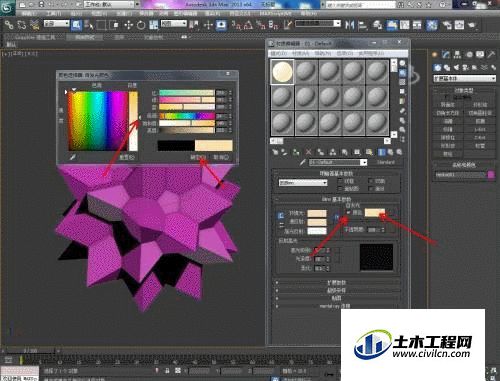Click the Select and Link chain icon
Screen dimensions: 500x381
(x=9, y=25)
